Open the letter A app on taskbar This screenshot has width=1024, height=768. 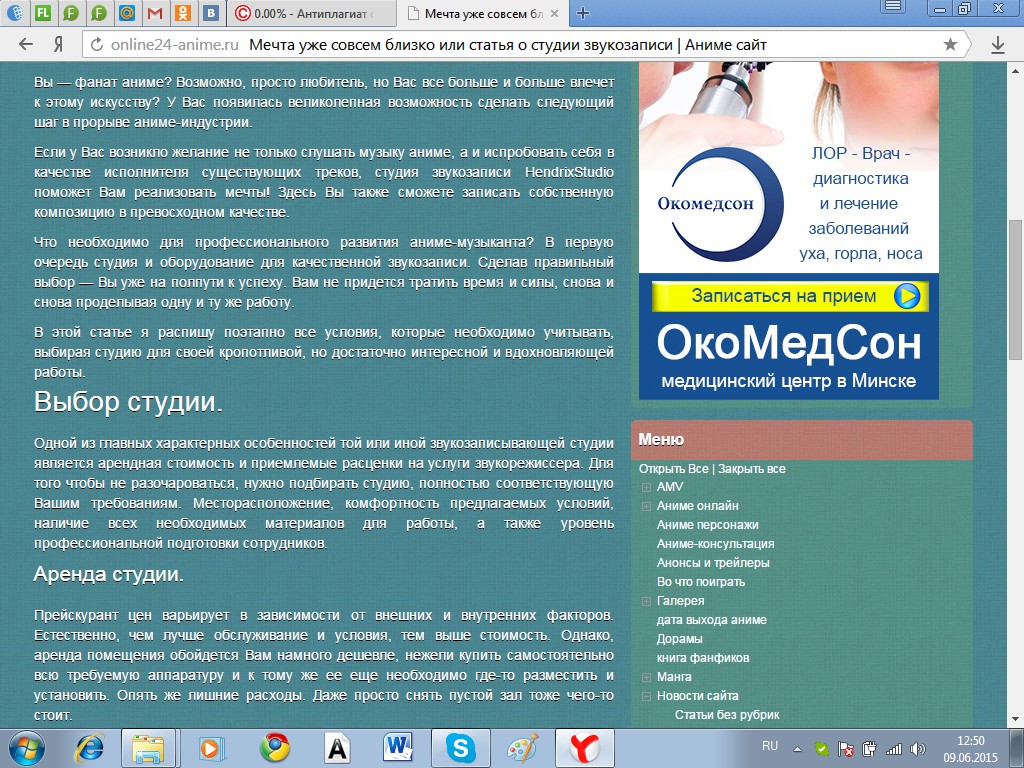click(x=337, y=748)
